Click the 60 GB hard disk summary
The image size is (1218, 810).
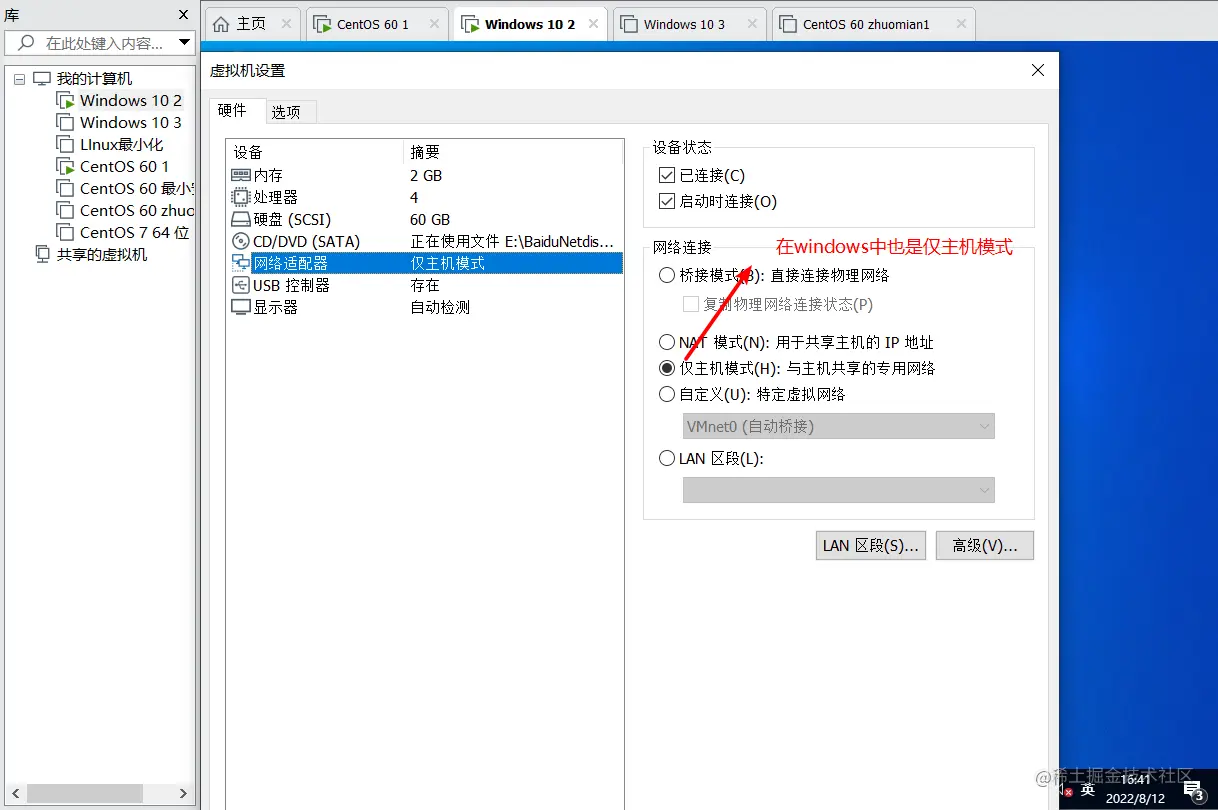click(x=430, y=219)
